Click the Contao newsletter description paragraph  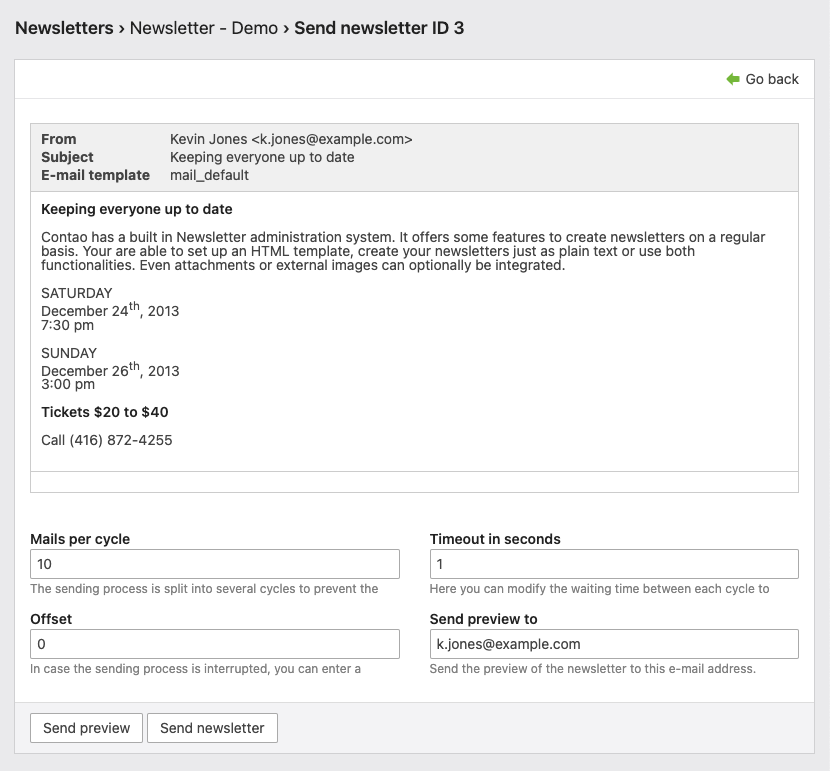tap(403, 251)
